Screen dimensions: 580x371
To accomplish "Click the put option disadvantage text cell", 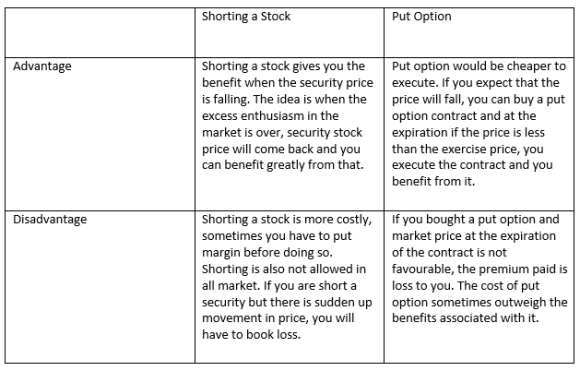I will 479,287.
